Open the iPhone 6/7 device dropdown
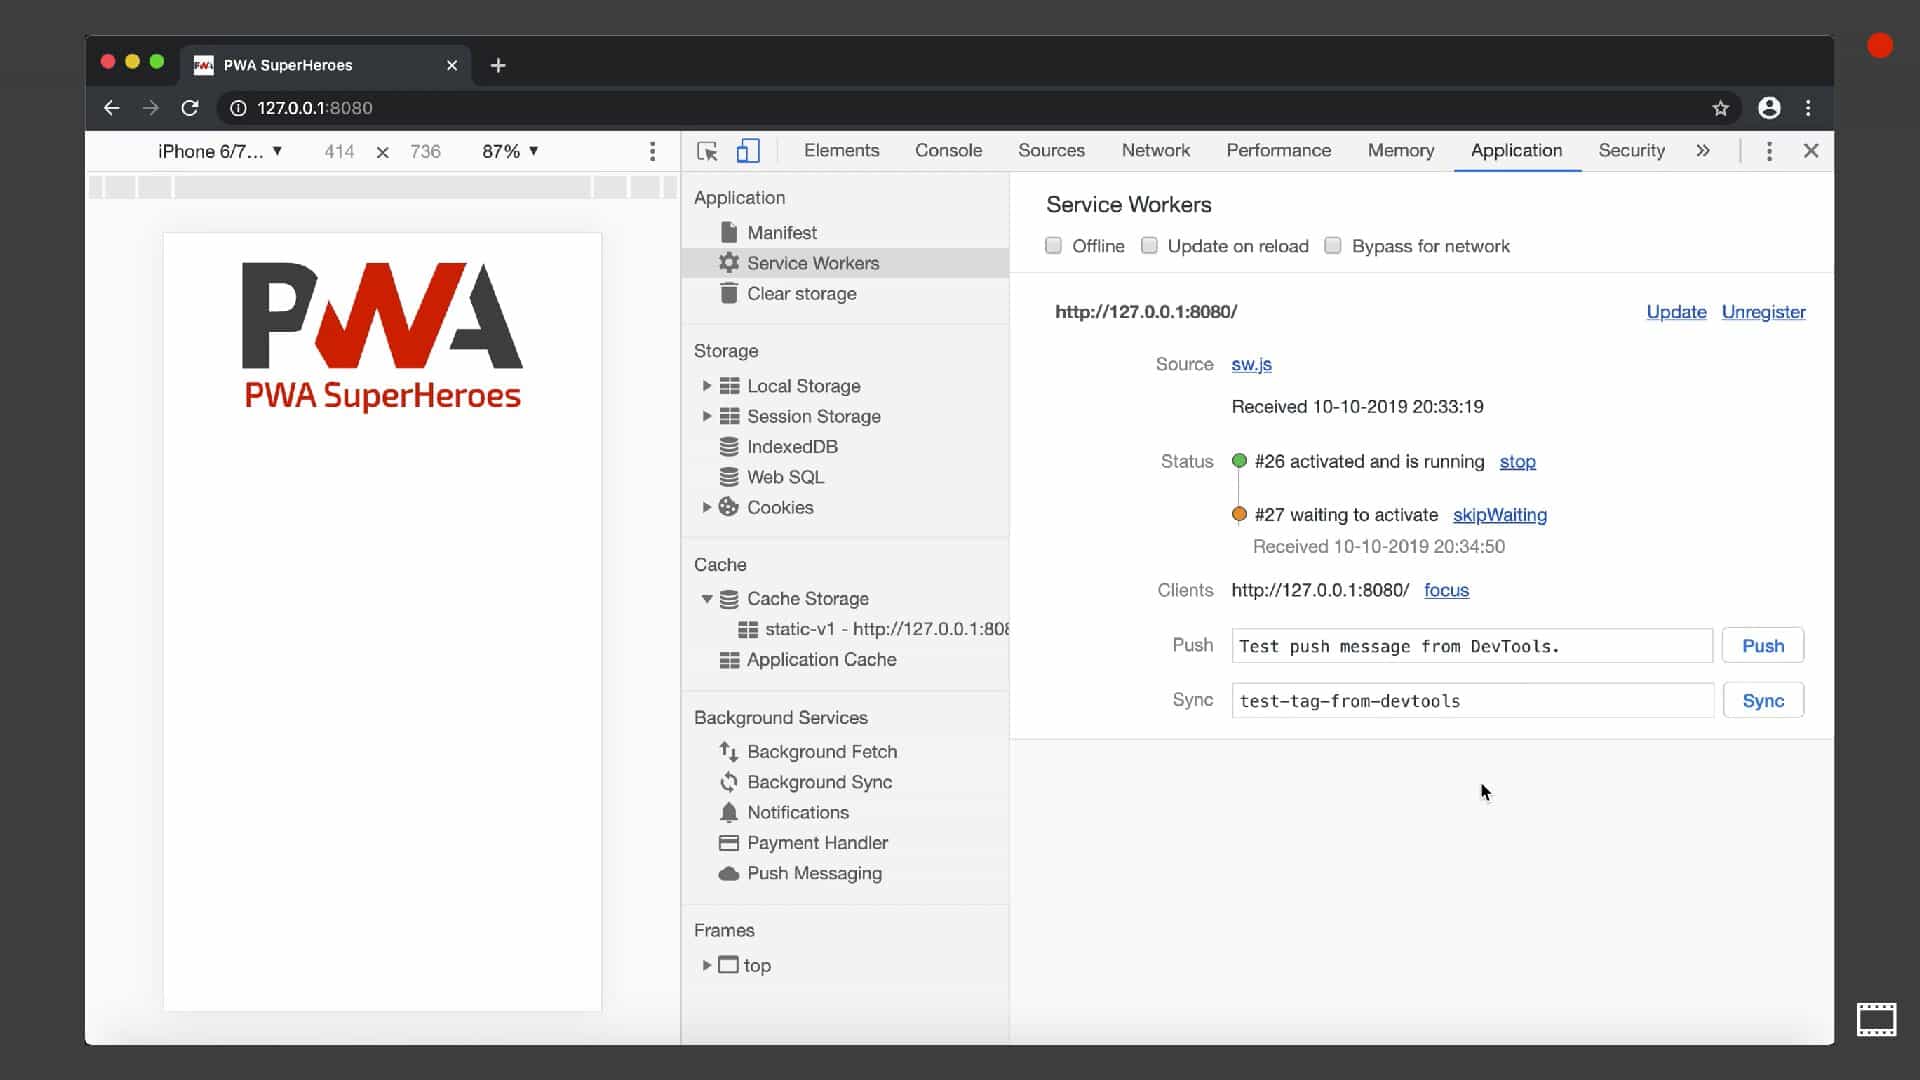 coord(220,151)
